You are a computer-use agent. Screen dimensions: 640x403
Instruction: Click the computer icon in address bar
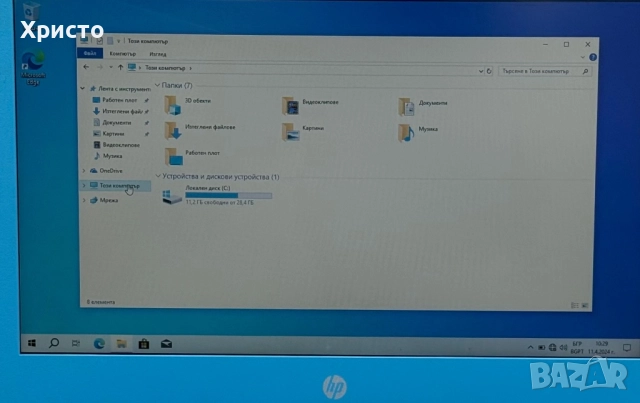coord(131,67)
